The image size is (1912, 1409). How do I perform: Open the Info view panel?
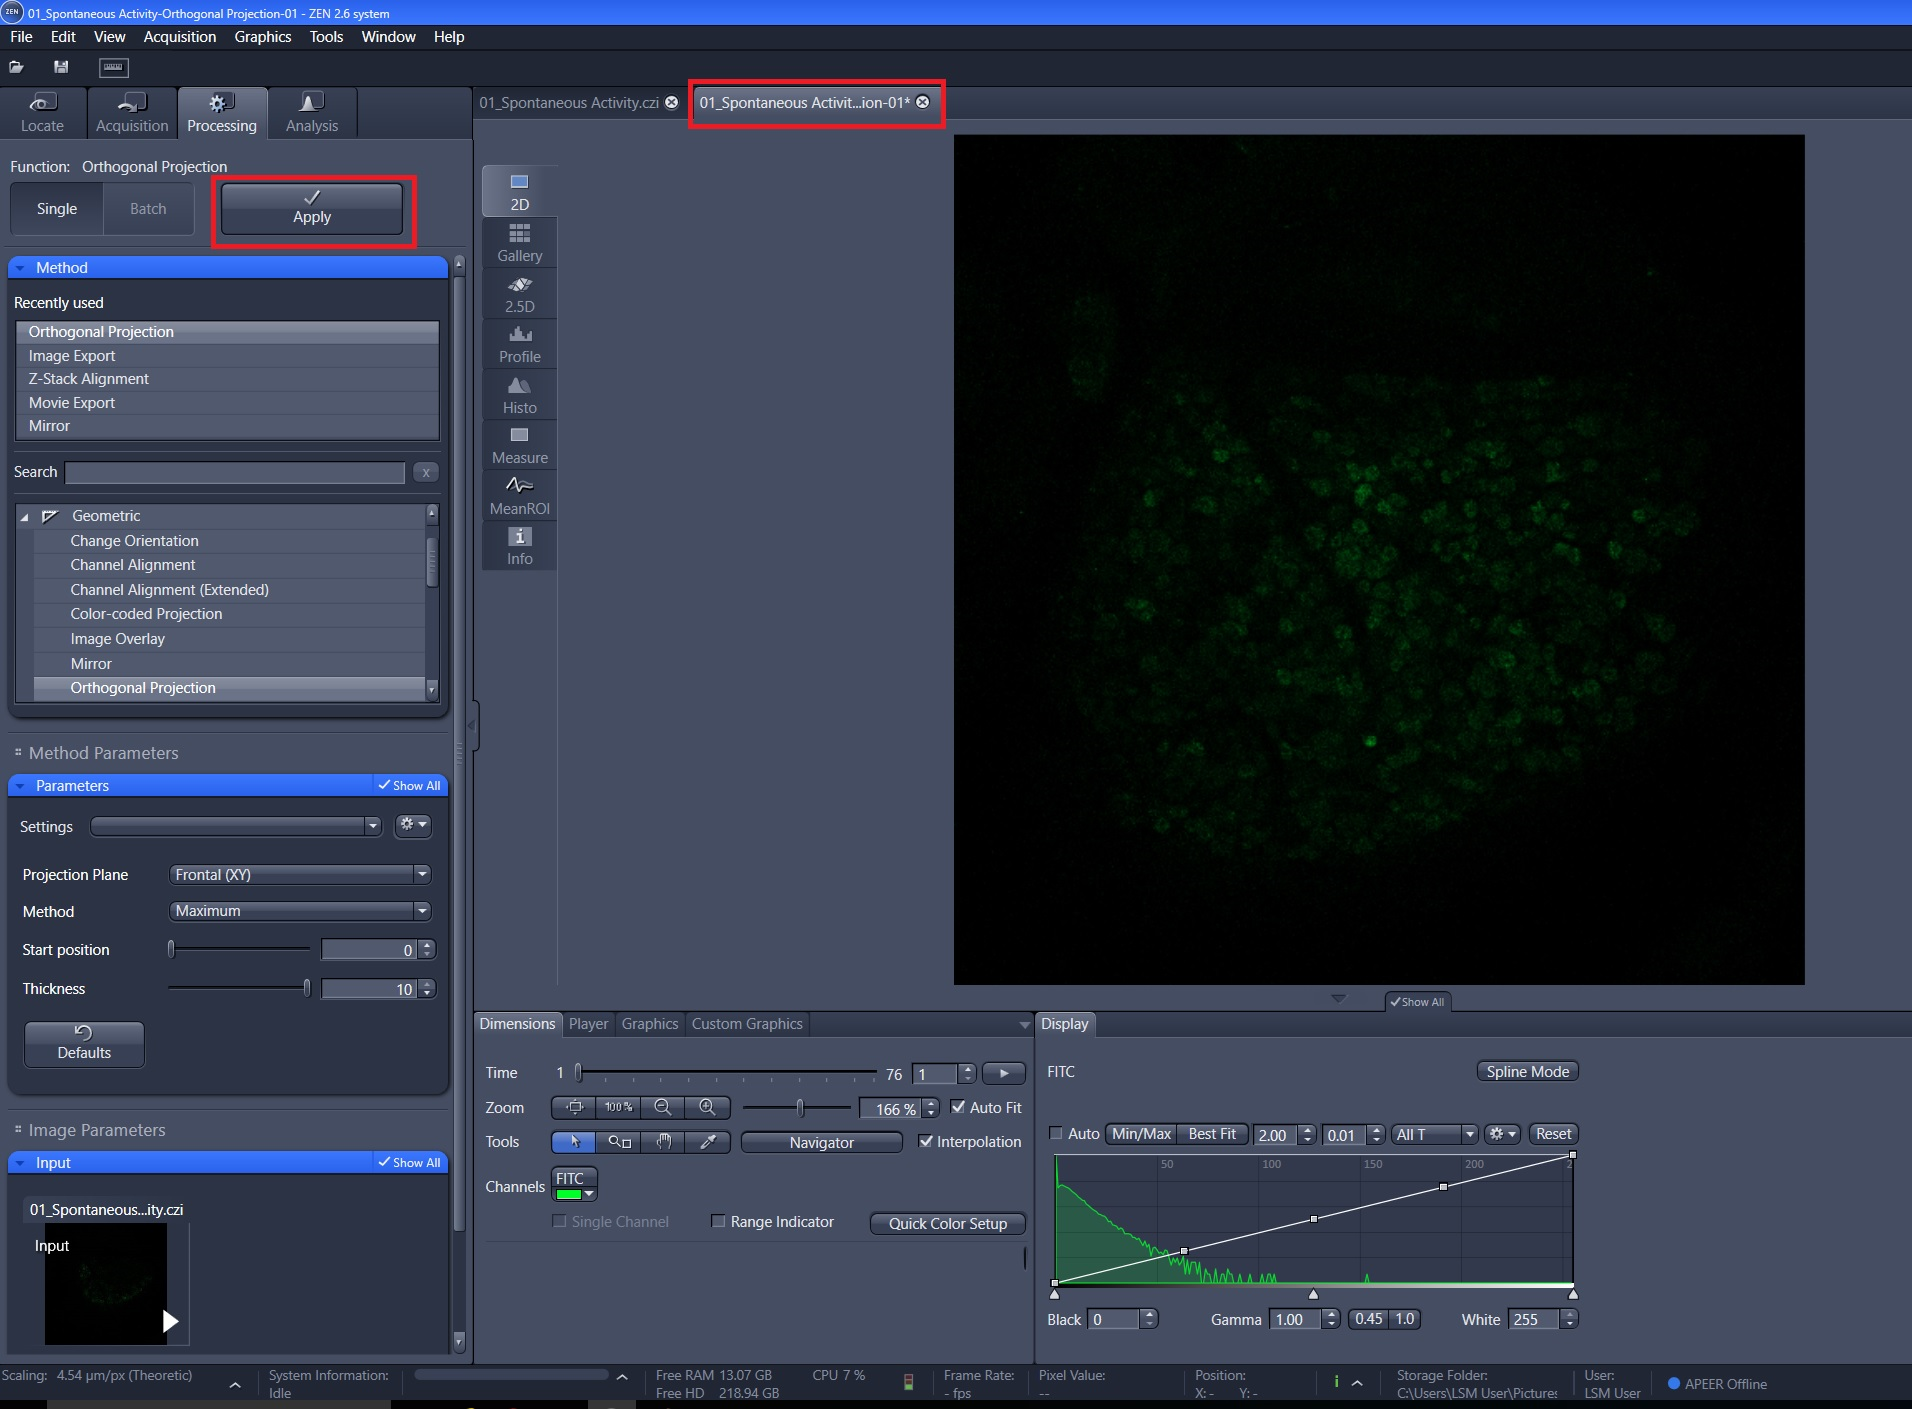[x=519, y=546]
